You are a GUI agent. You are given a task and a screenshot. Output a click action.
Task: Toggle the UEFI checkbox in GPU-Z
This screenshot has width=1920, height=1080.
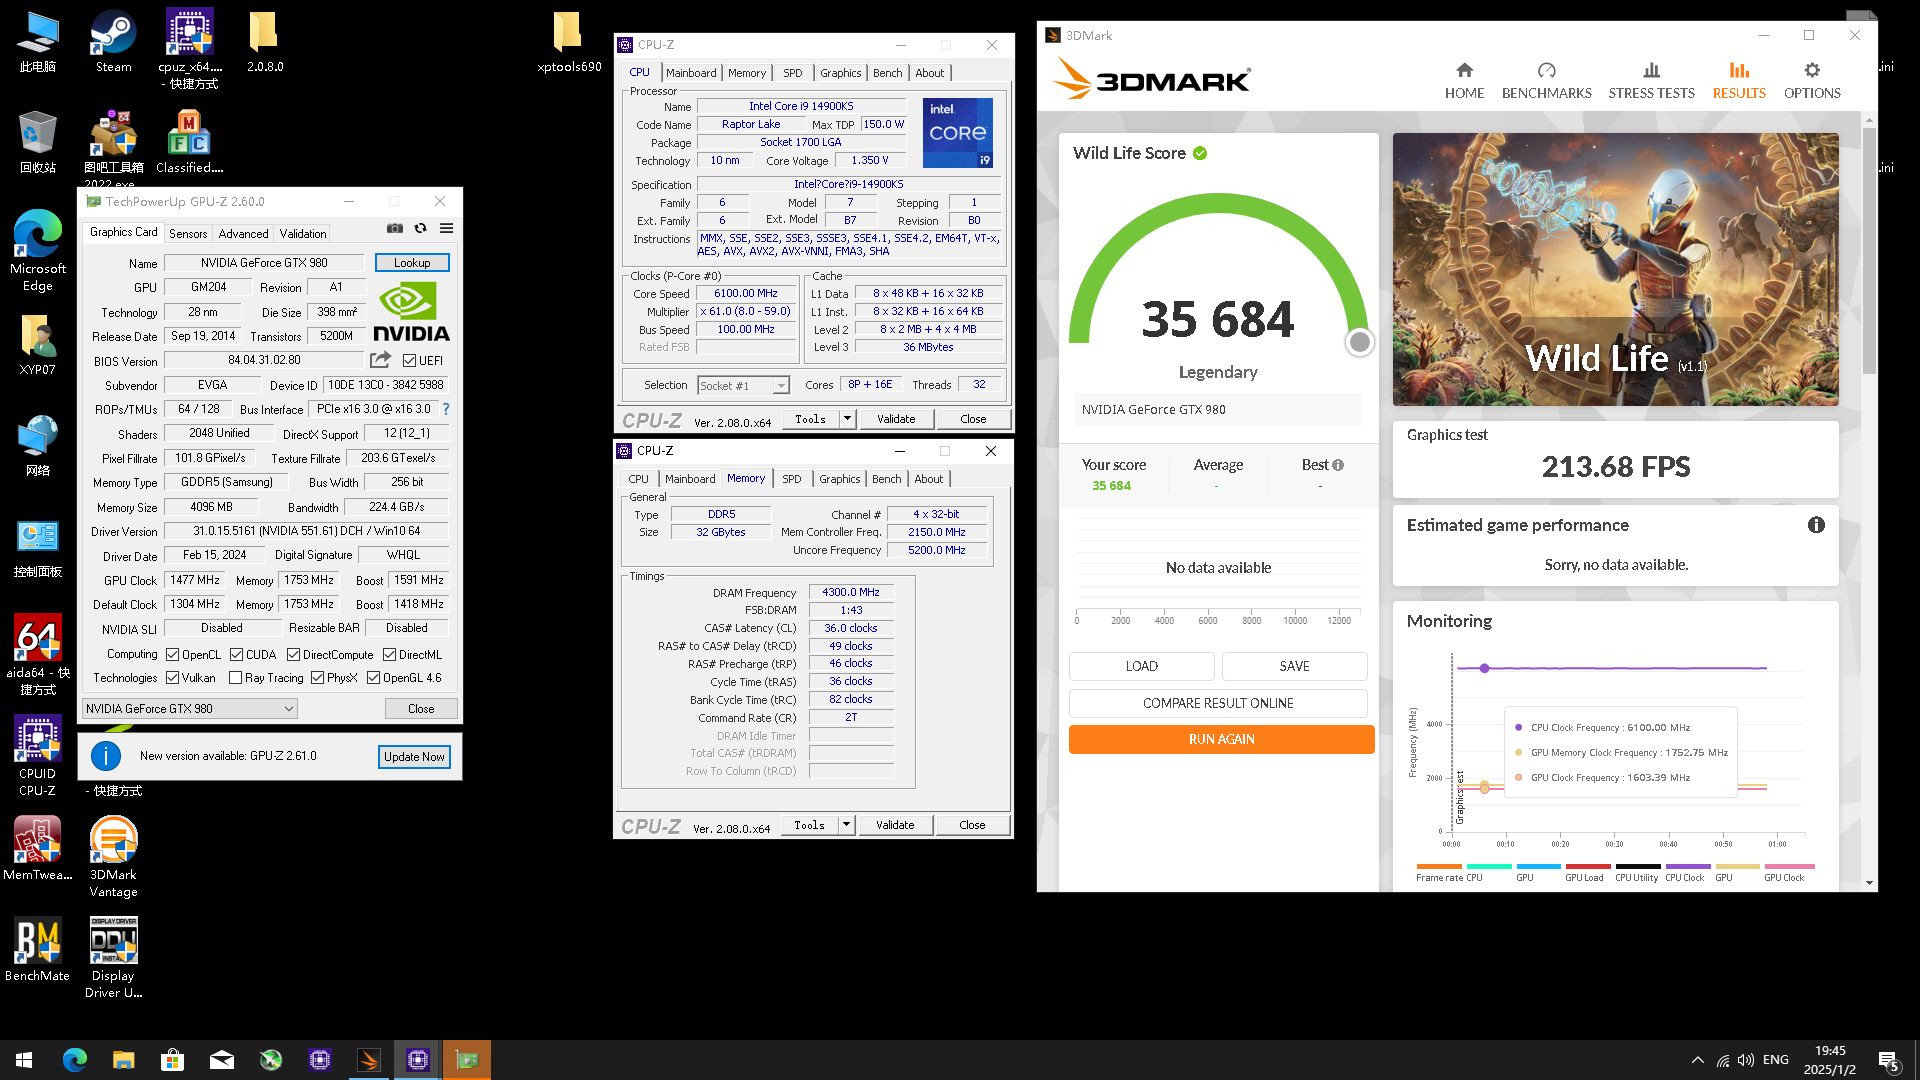click(409, 361)
